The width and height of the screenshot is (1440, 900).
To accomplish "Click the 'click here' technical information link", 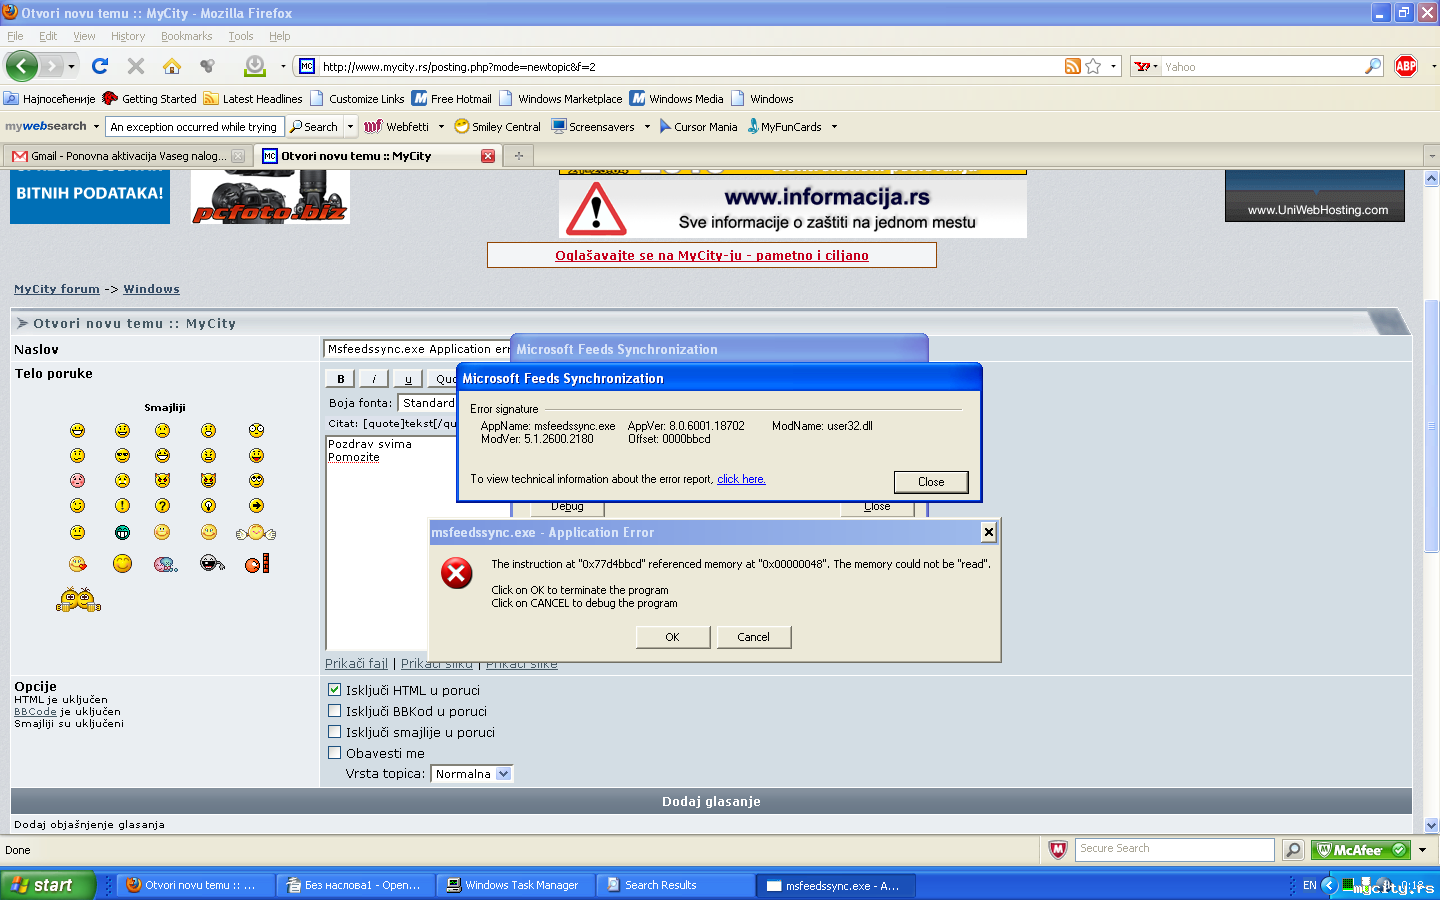I will (x=741, y=479).
